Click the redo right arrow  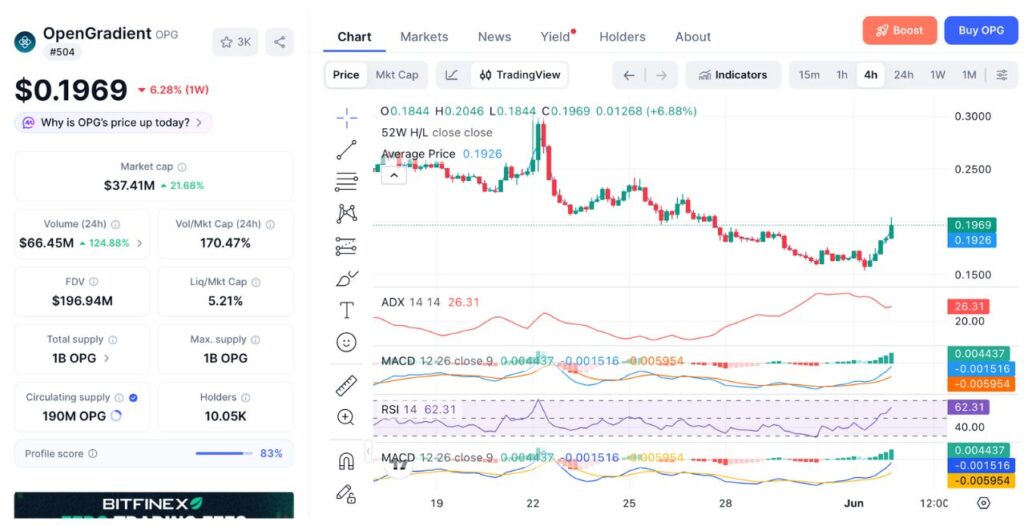[662, 75]
